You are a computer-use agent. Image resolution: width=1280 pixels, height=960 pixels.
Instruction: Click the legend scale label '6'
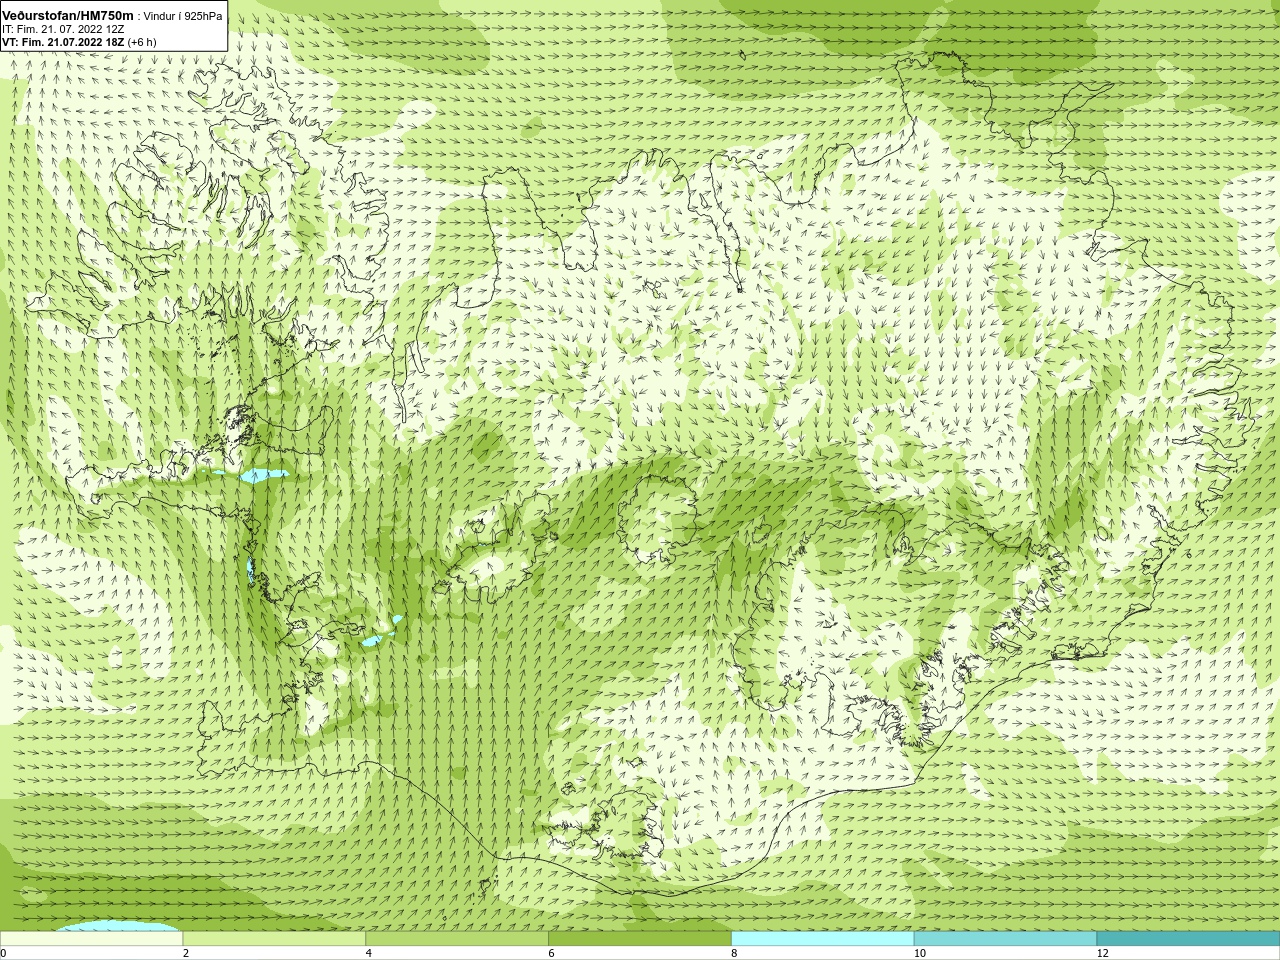(552, 953)
